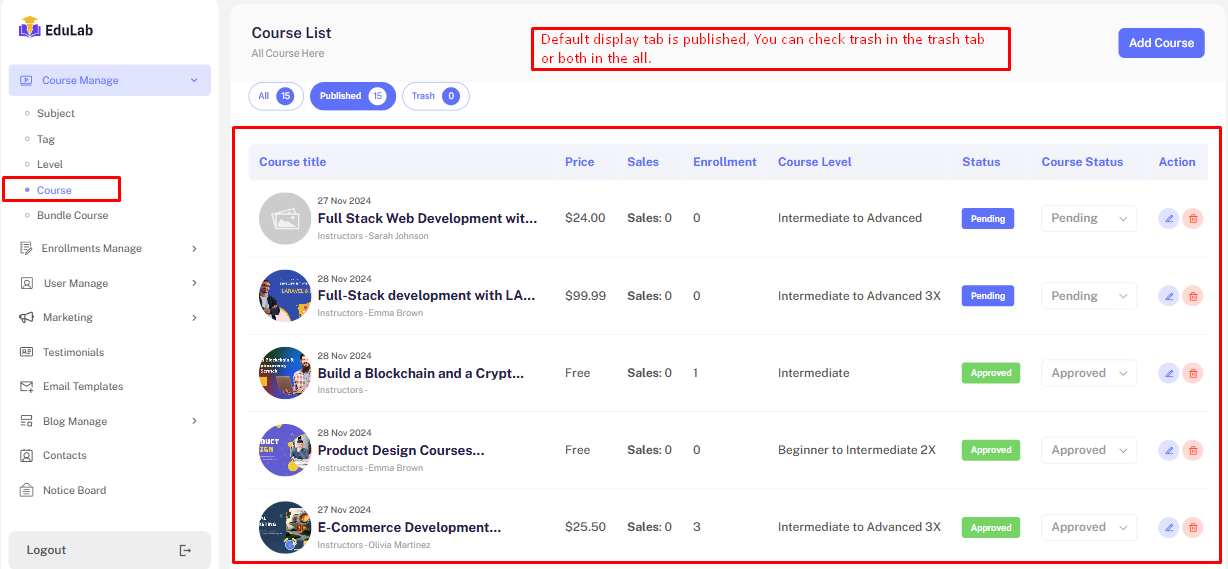Click the EduLab logo icon
Screen dimensions: 1228x569
point(29,29)
